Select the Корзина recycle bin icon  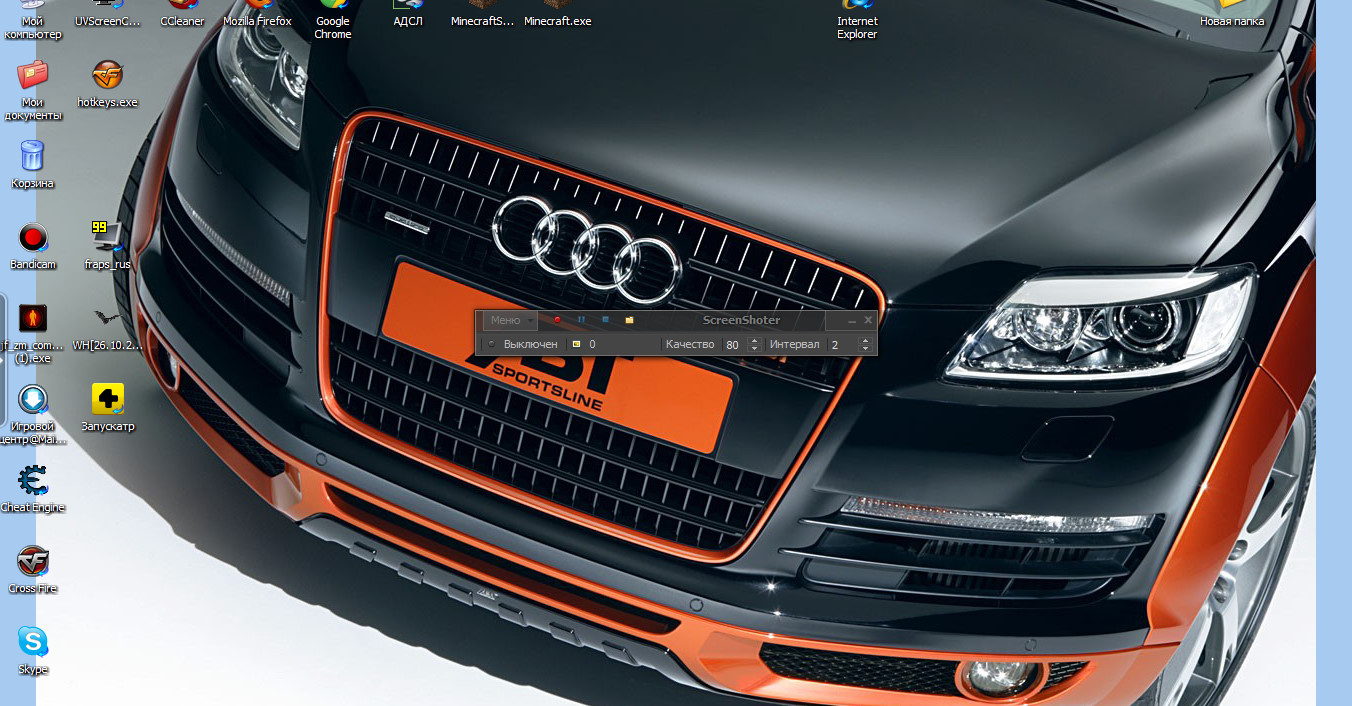(x=32, y=164)
